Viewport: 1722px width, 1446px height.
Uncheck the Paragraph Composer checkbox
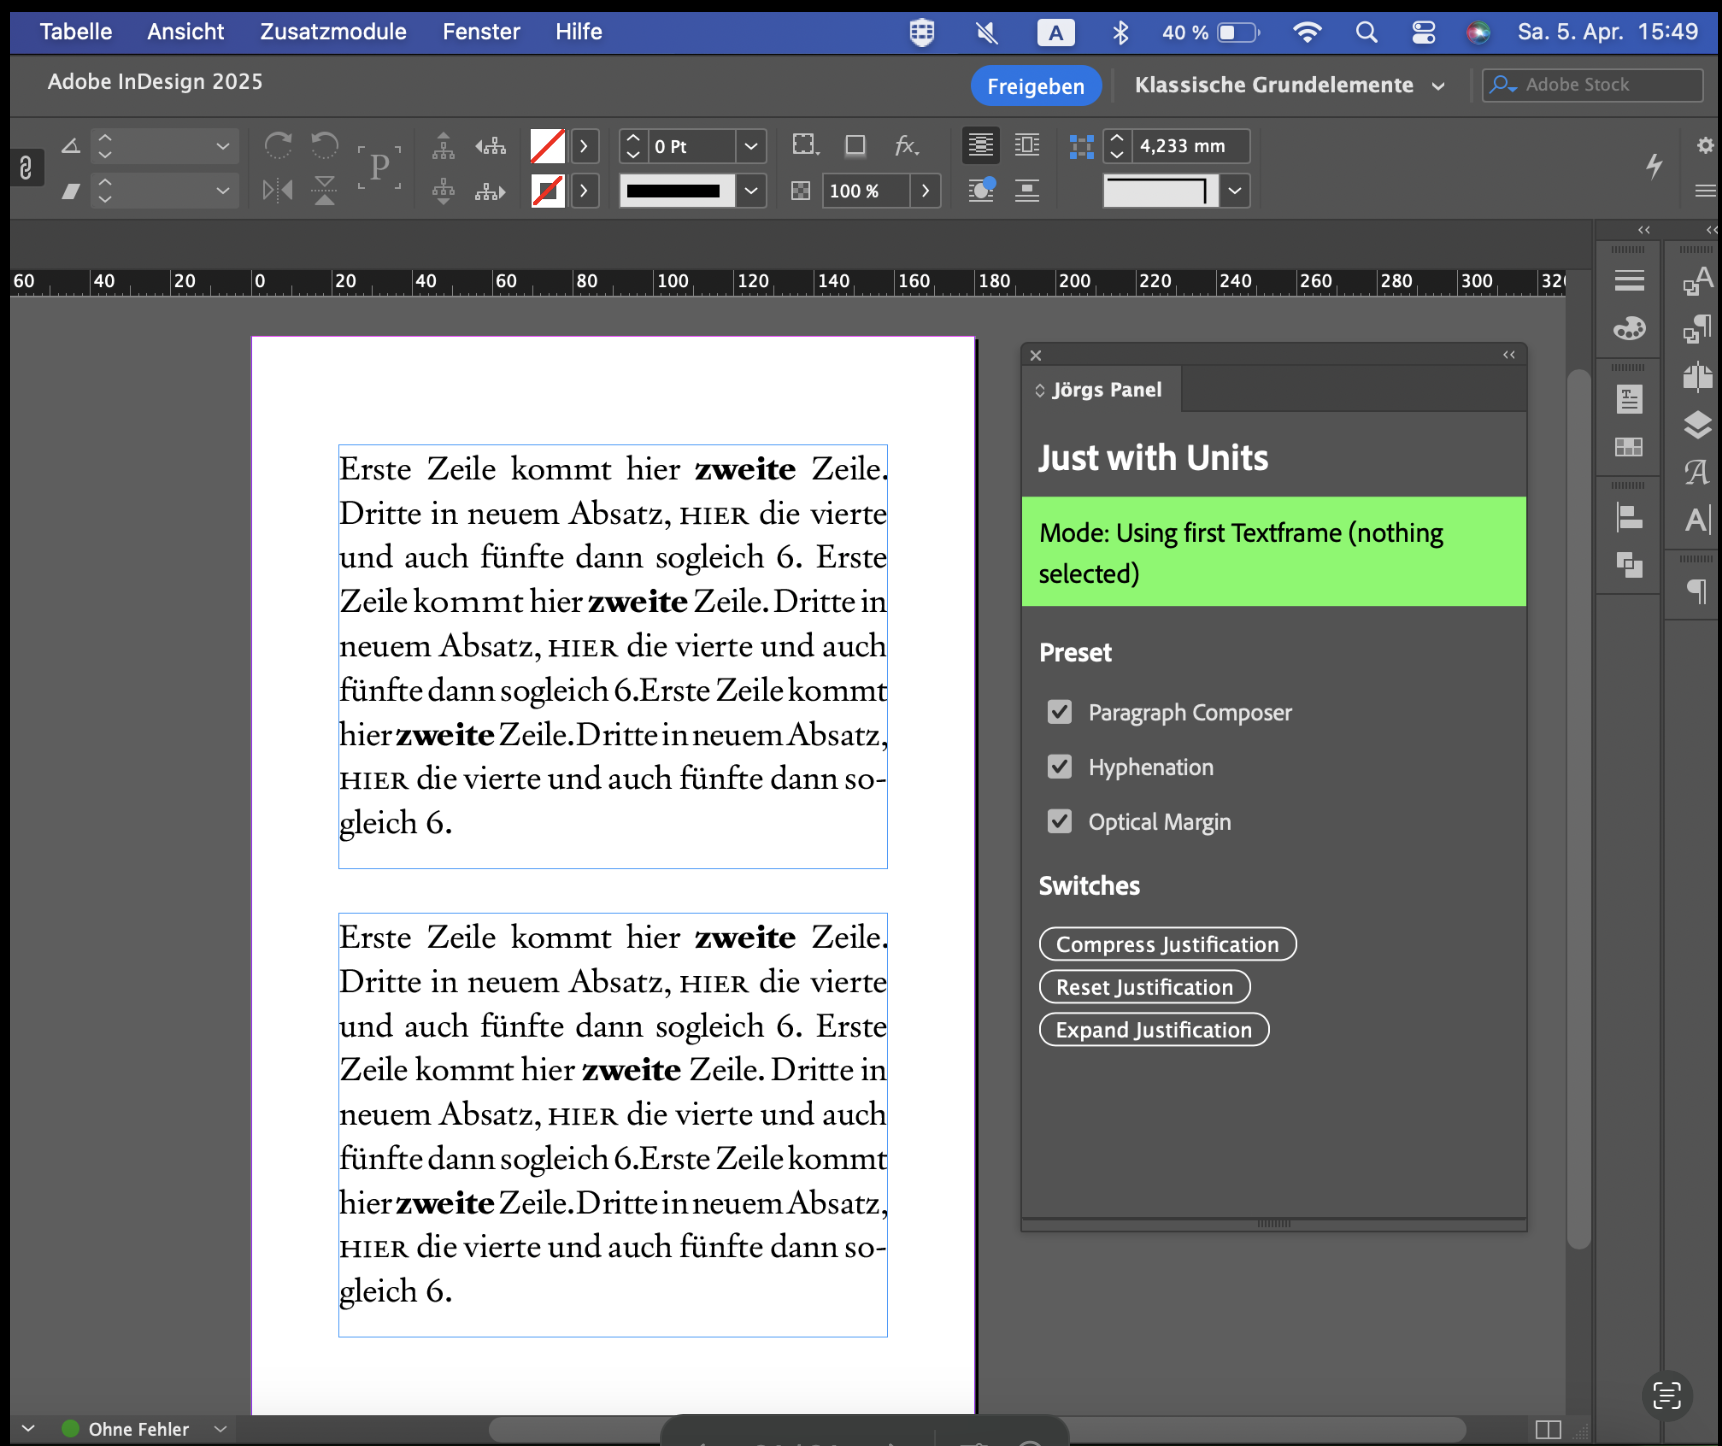pos(1059,712)
